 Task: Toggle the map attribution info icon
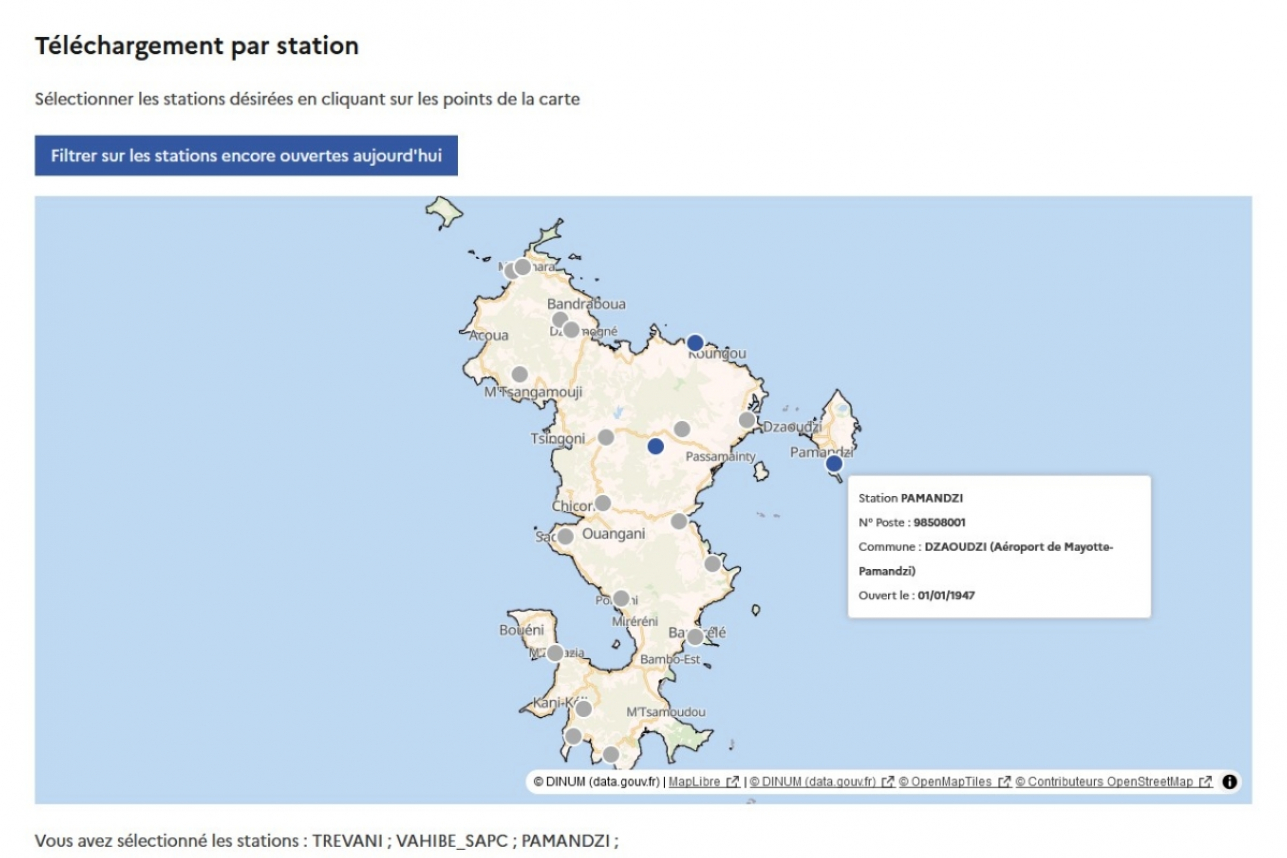point(1229,782)
